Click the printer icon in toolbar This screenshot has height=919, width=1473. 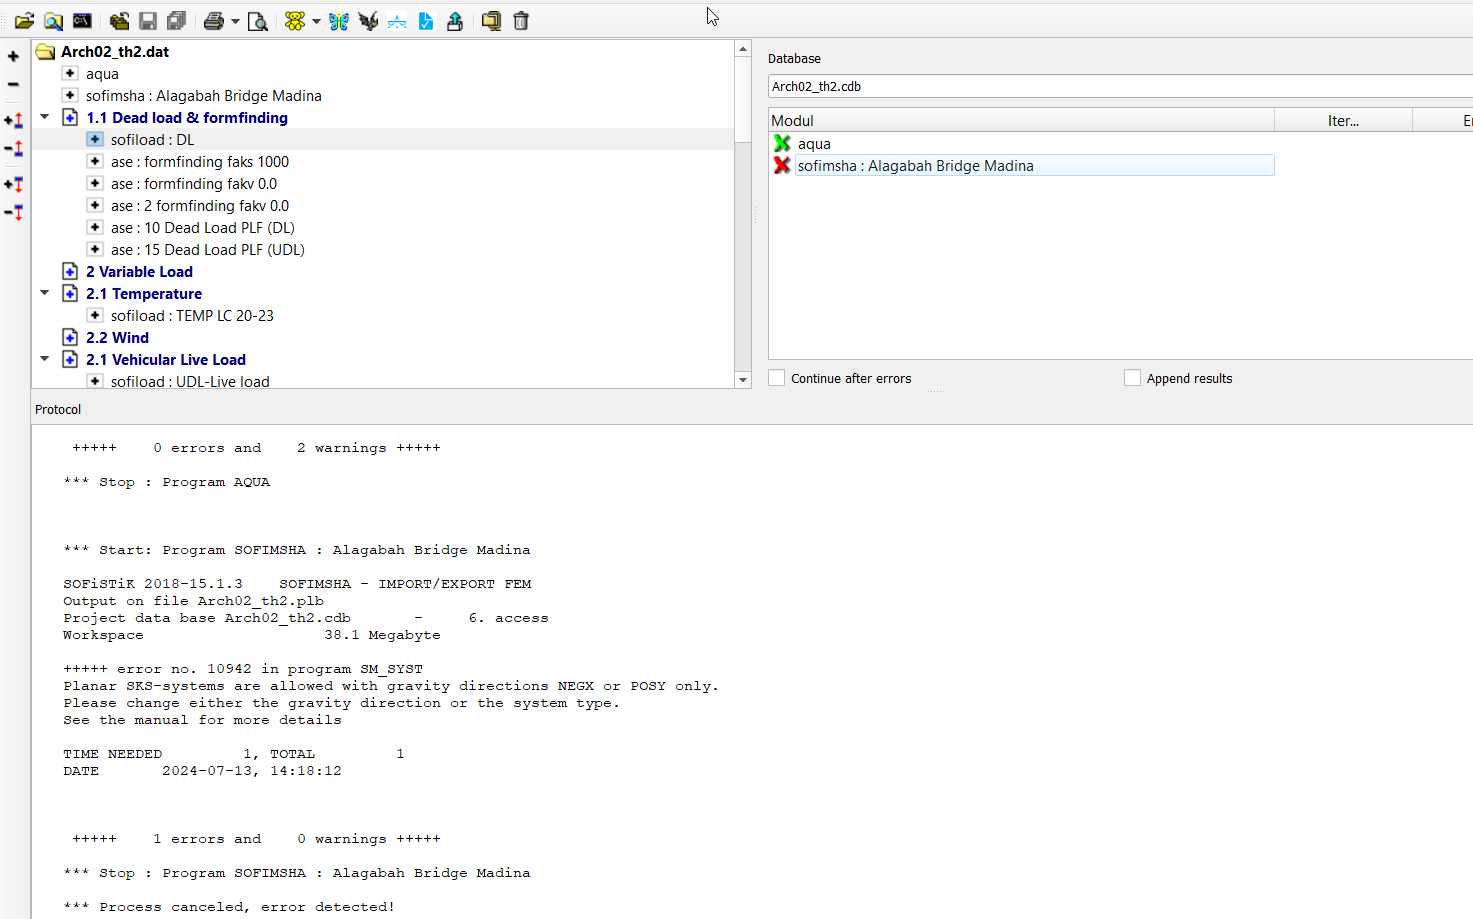(214, 21)
